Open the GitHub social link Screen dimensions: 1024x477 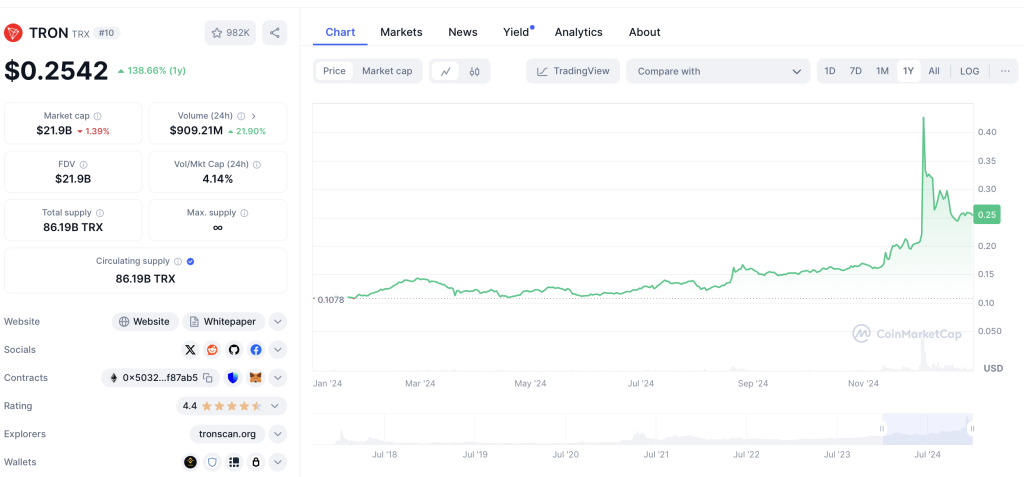pyautogui.click(x=234, y=350)
